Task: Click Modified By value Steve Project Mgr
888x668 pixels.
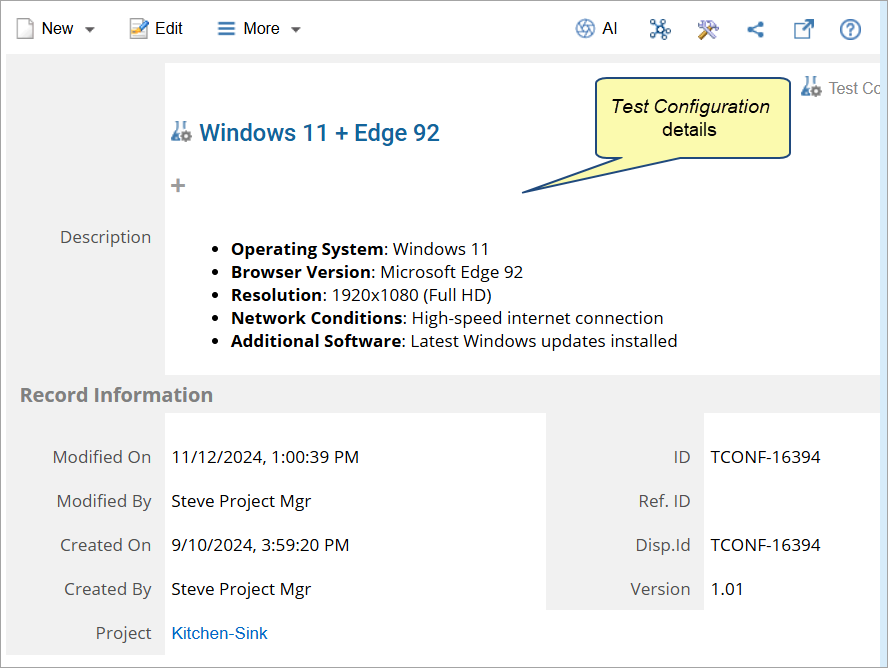Action: point(241,501)
